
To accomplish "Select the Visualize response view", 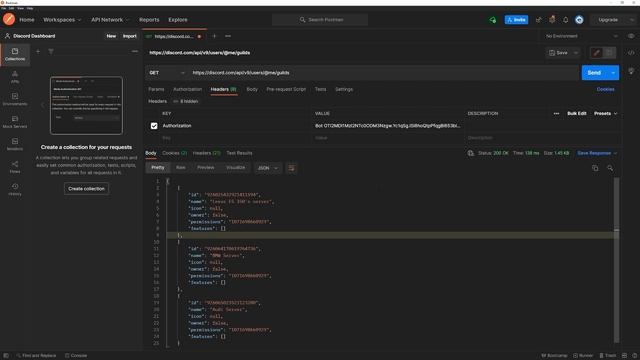I will pyautogui.click(x=236, y=168).
